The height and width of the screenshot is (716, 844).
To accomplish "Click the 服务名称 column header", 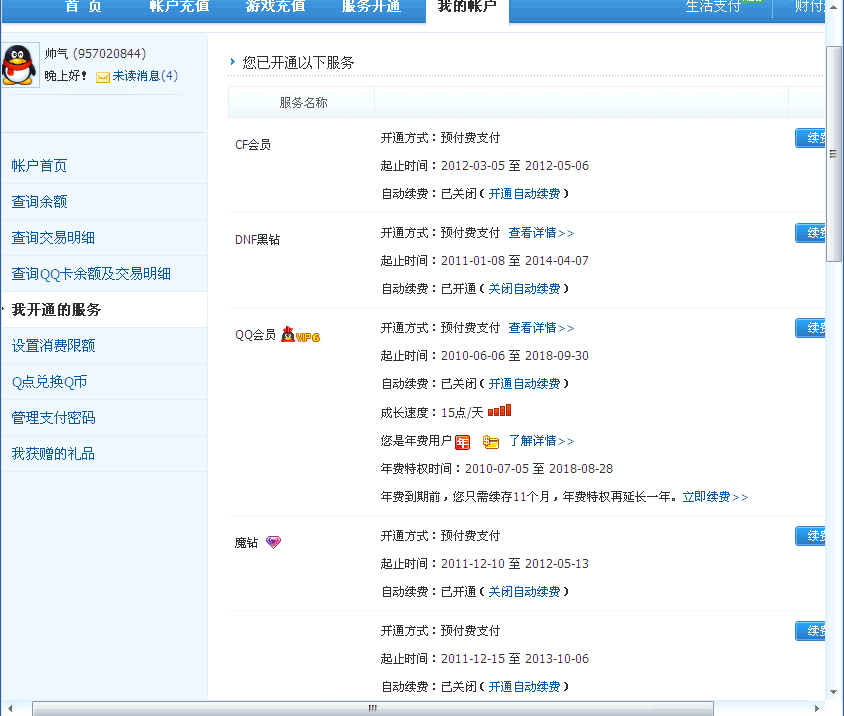I will tap(303, 102).
